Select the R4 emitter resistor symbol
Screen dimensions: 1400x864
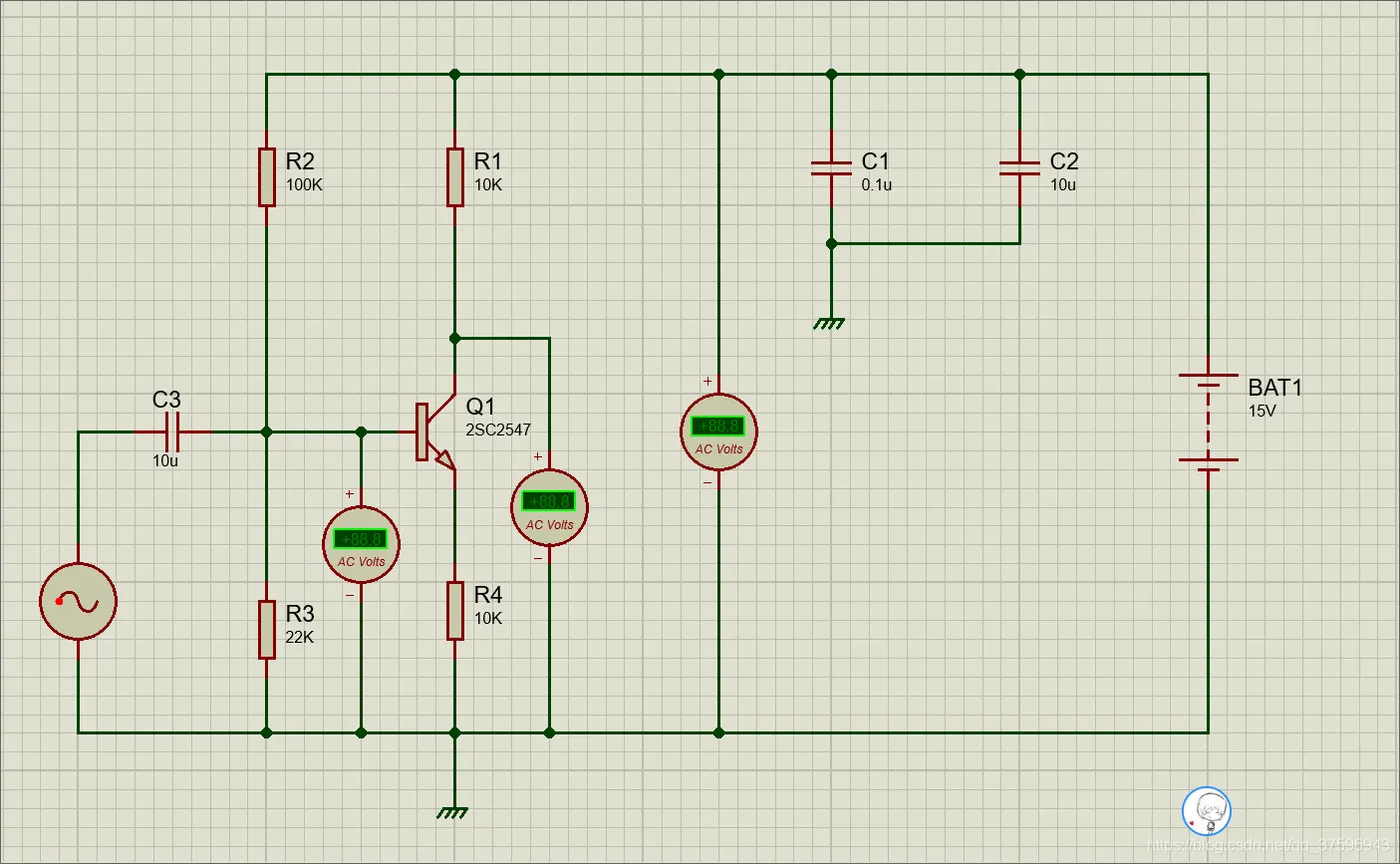455,610
